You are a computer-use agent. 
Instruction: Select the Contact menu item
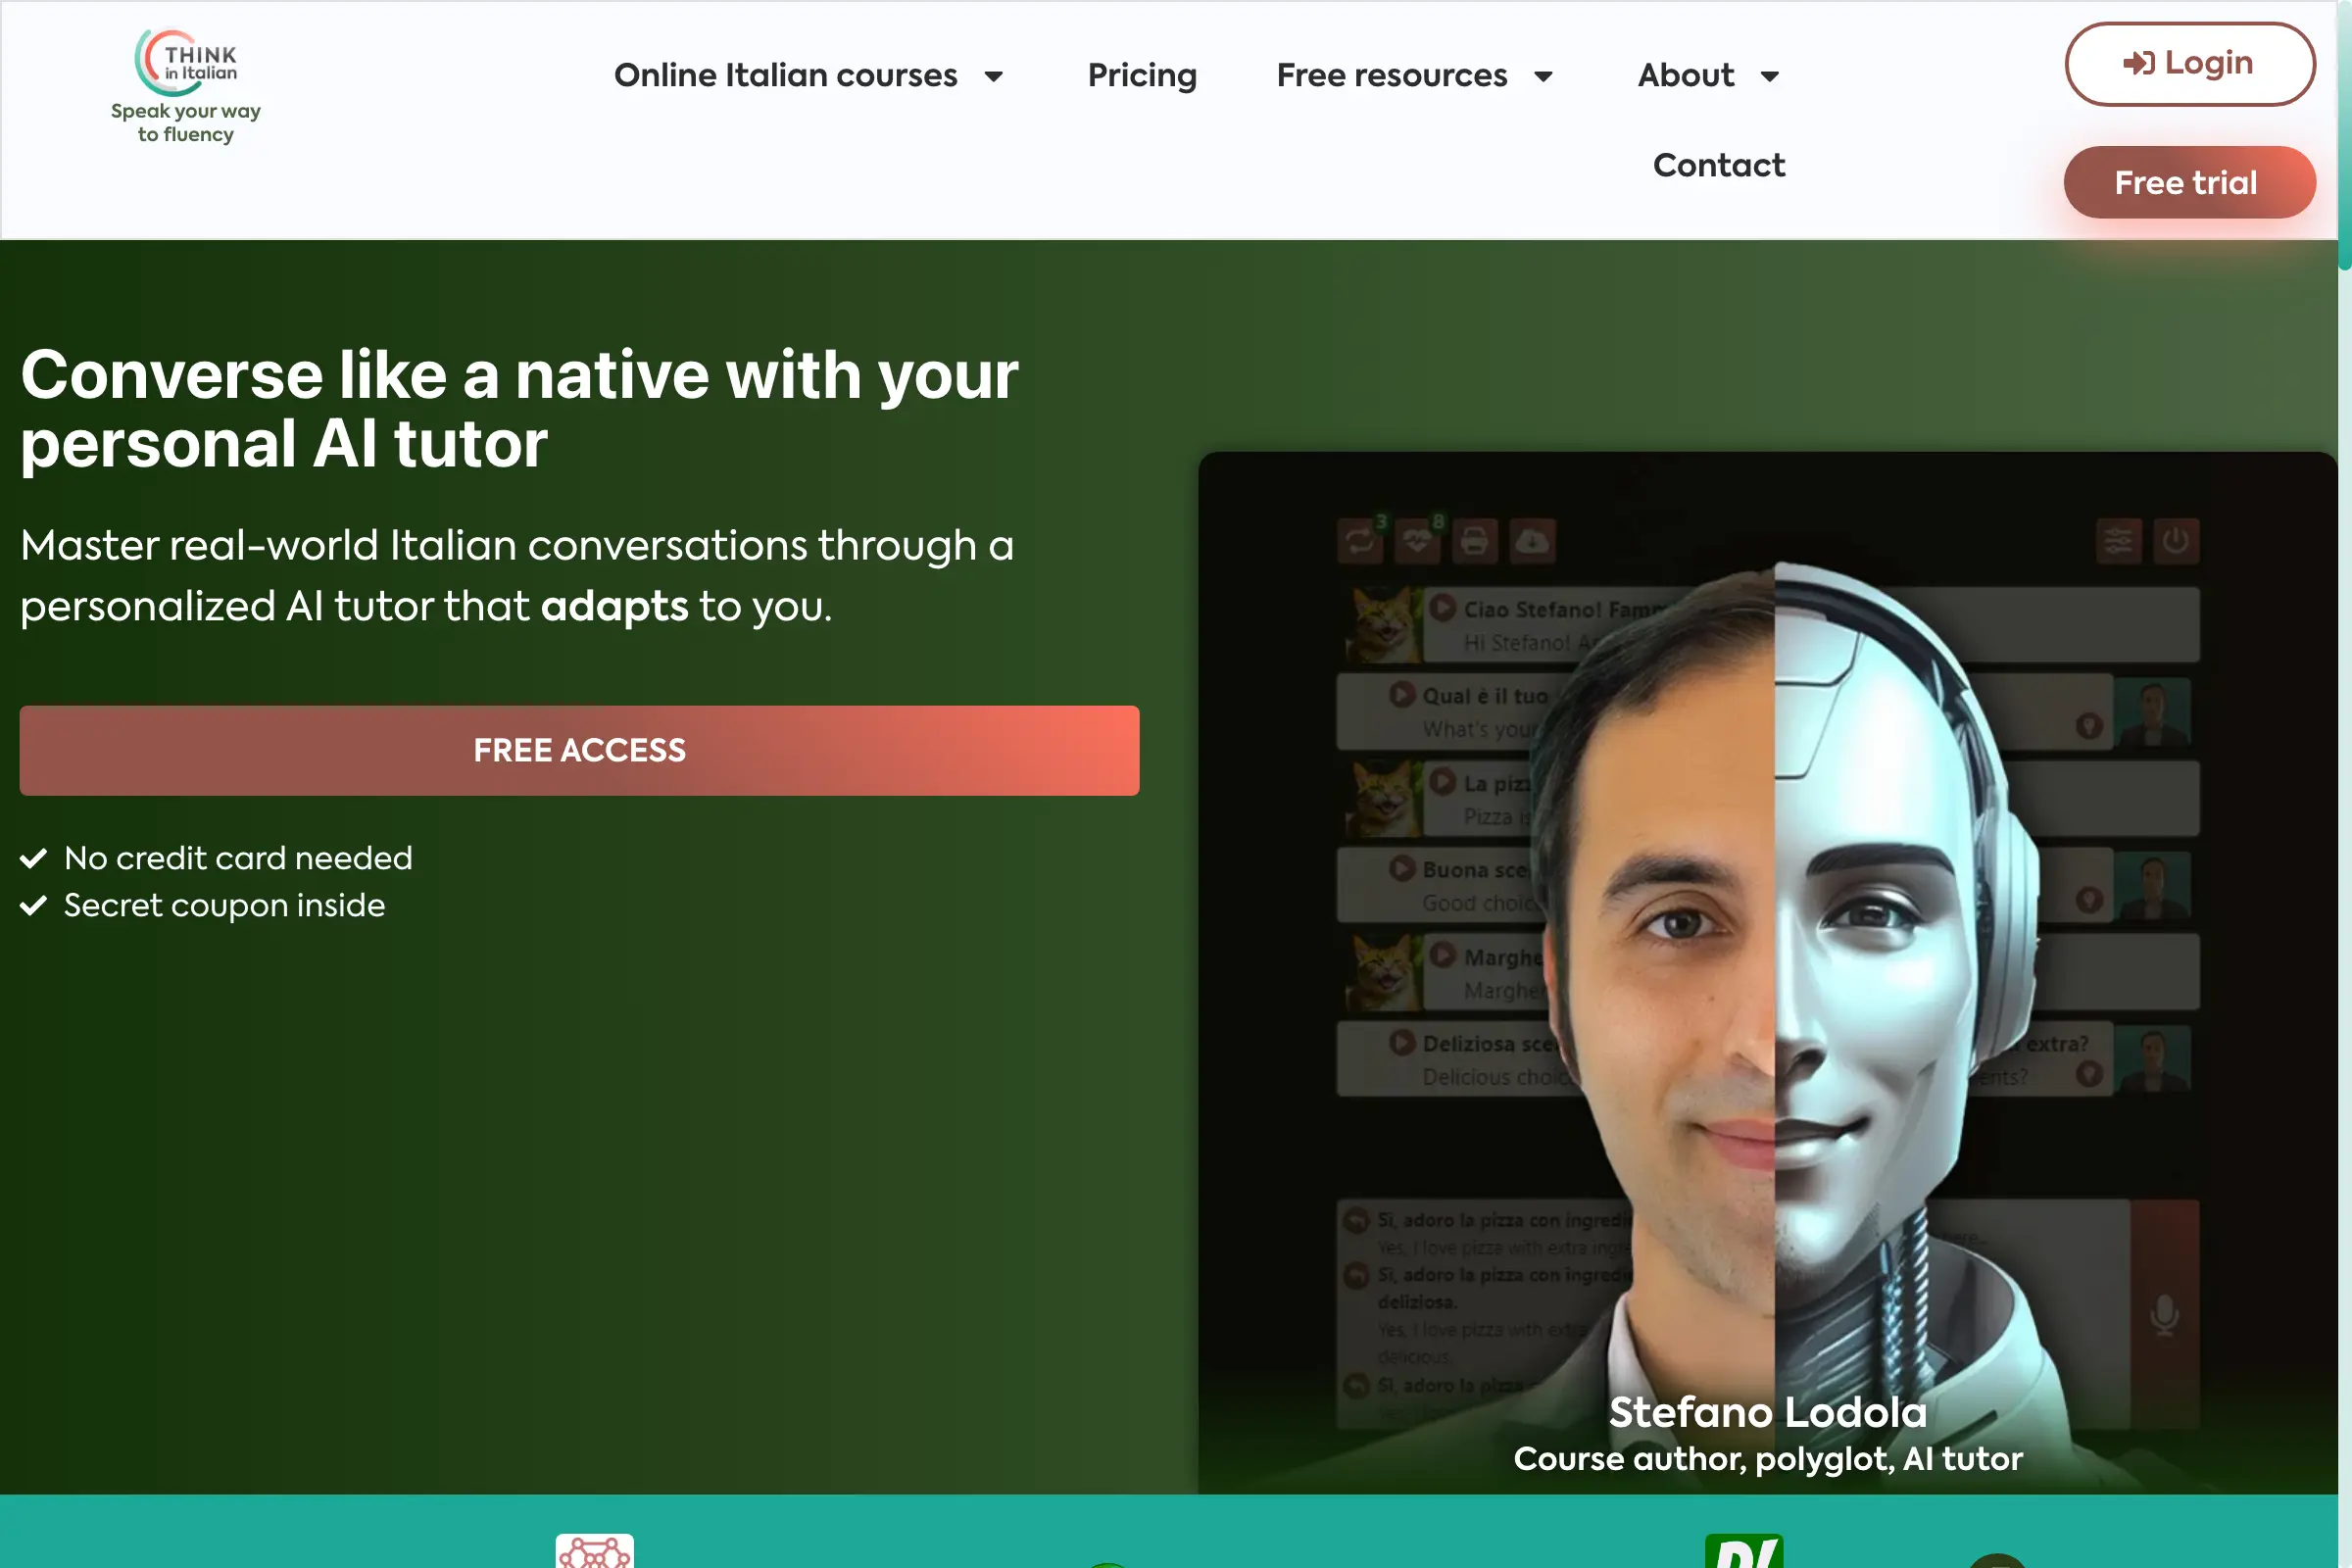1719,165
